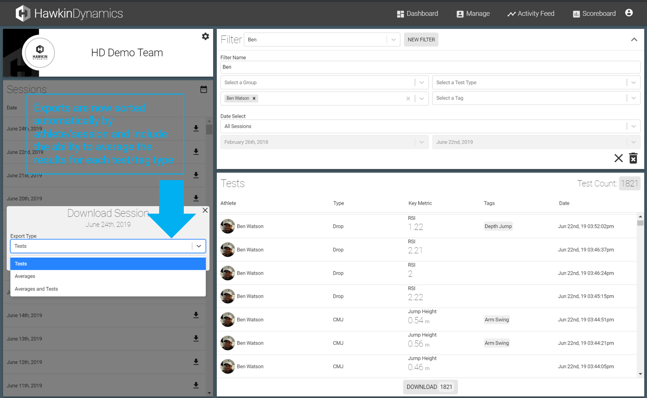Select Tests export option

[x=108, y=264]
